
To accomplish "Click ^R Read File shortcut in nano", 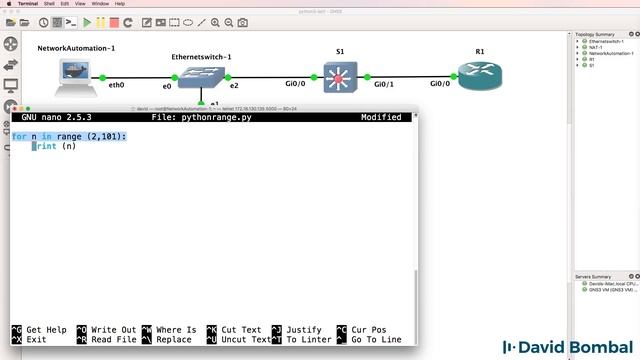I will tap(106, 340).
